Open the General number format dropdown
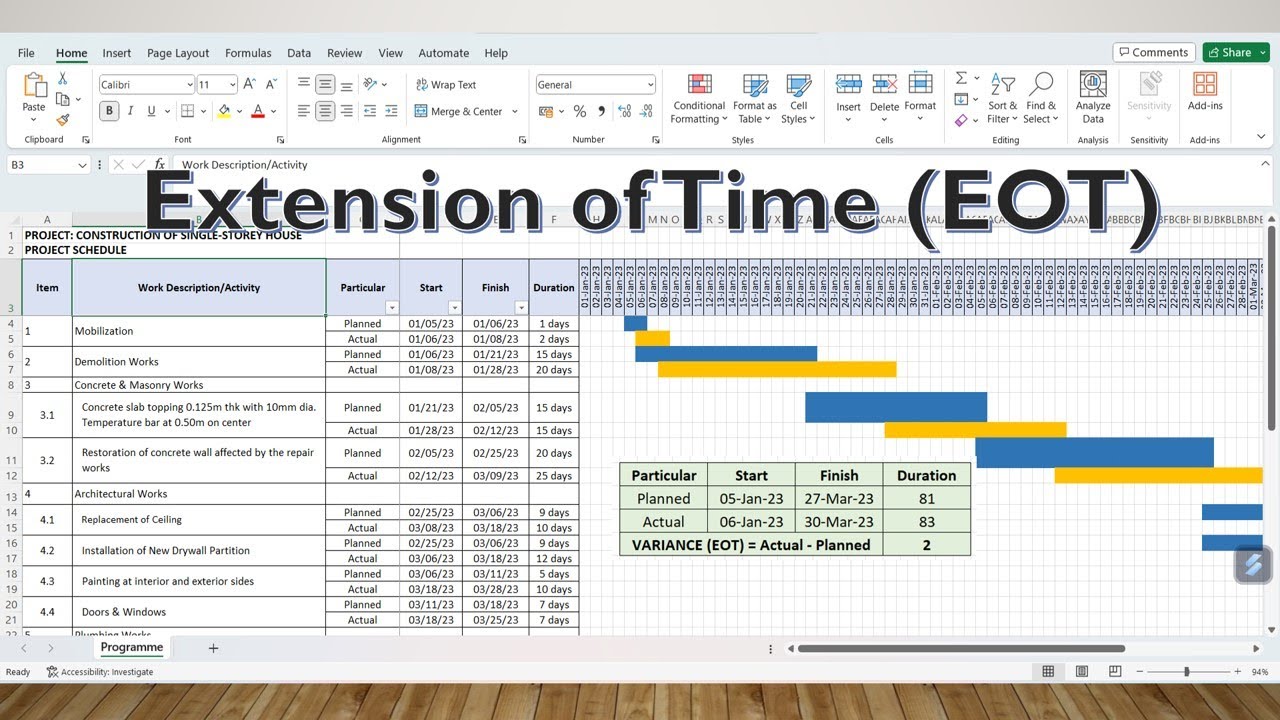Screen dimensions: 1280x720 point(650,85)
